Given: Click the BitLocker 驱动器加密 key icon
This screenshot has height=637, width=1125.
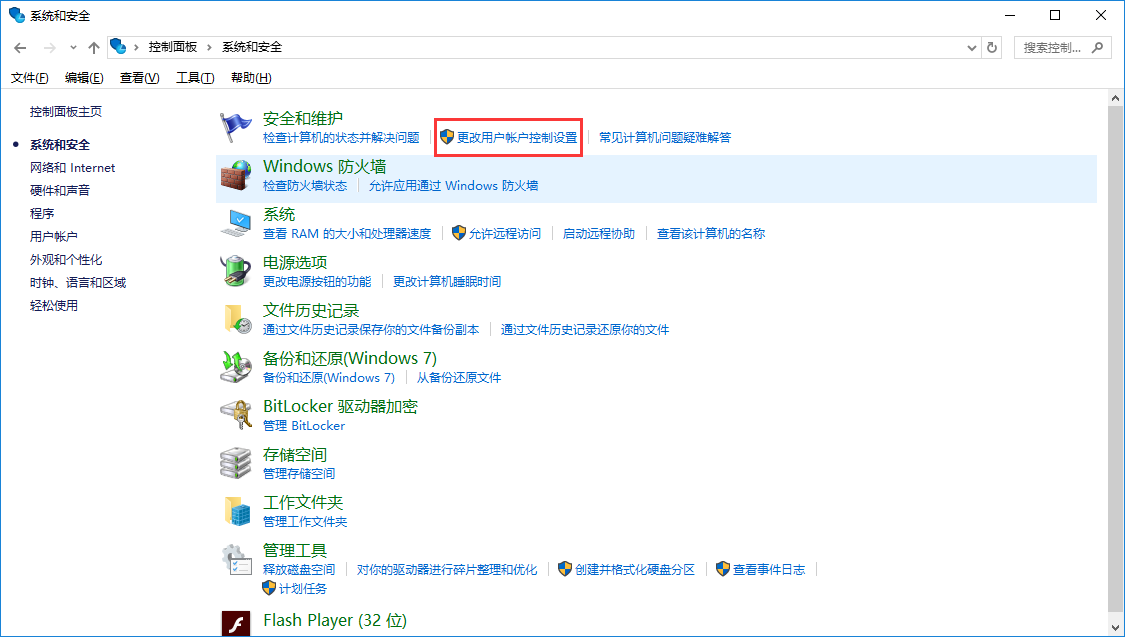Looking at the screenshot, I should tap(236, 414).
